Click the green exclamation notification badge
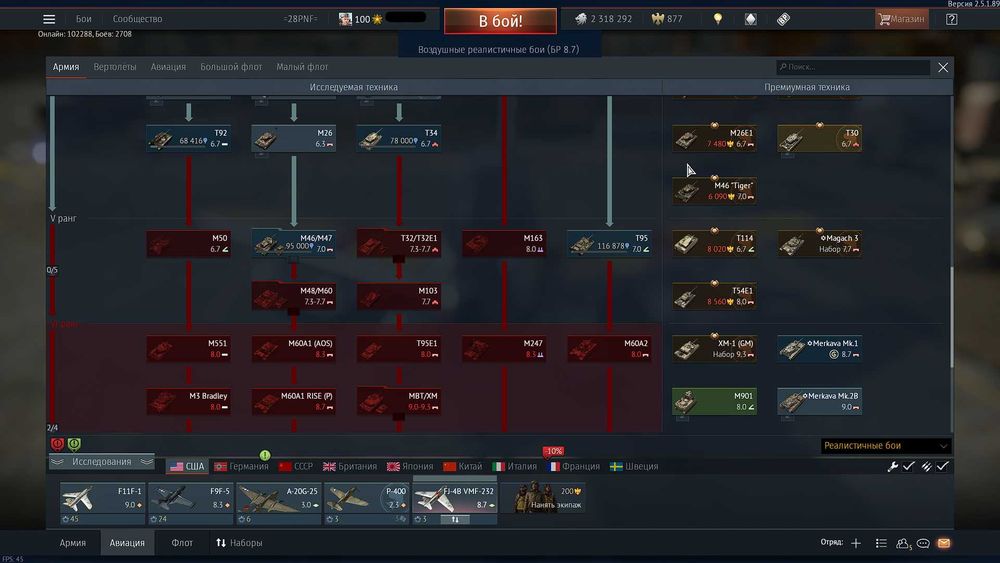Image resolution: width=1000 pixels, height=563 pixels. [265, 455]
